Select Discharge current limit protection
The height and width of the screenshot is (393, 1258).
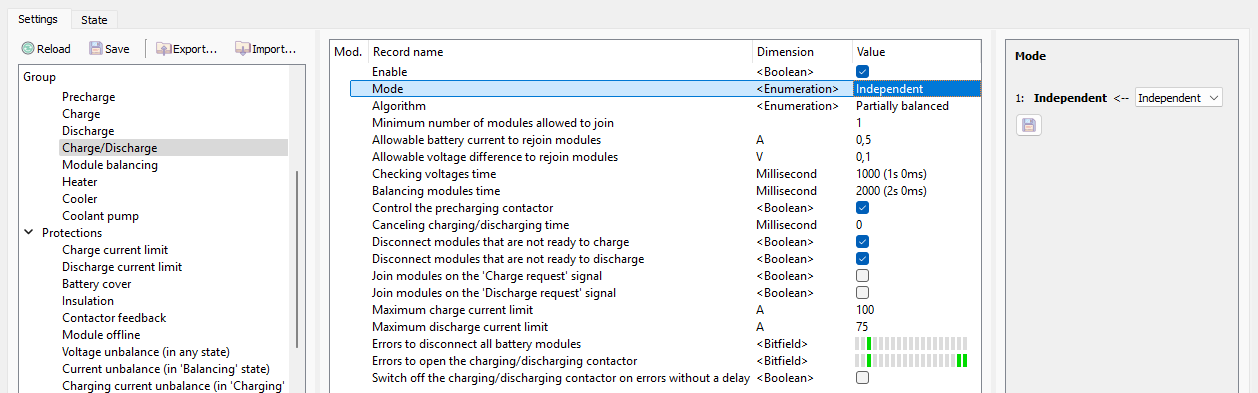pyautogui.click(x=122, y=267)
